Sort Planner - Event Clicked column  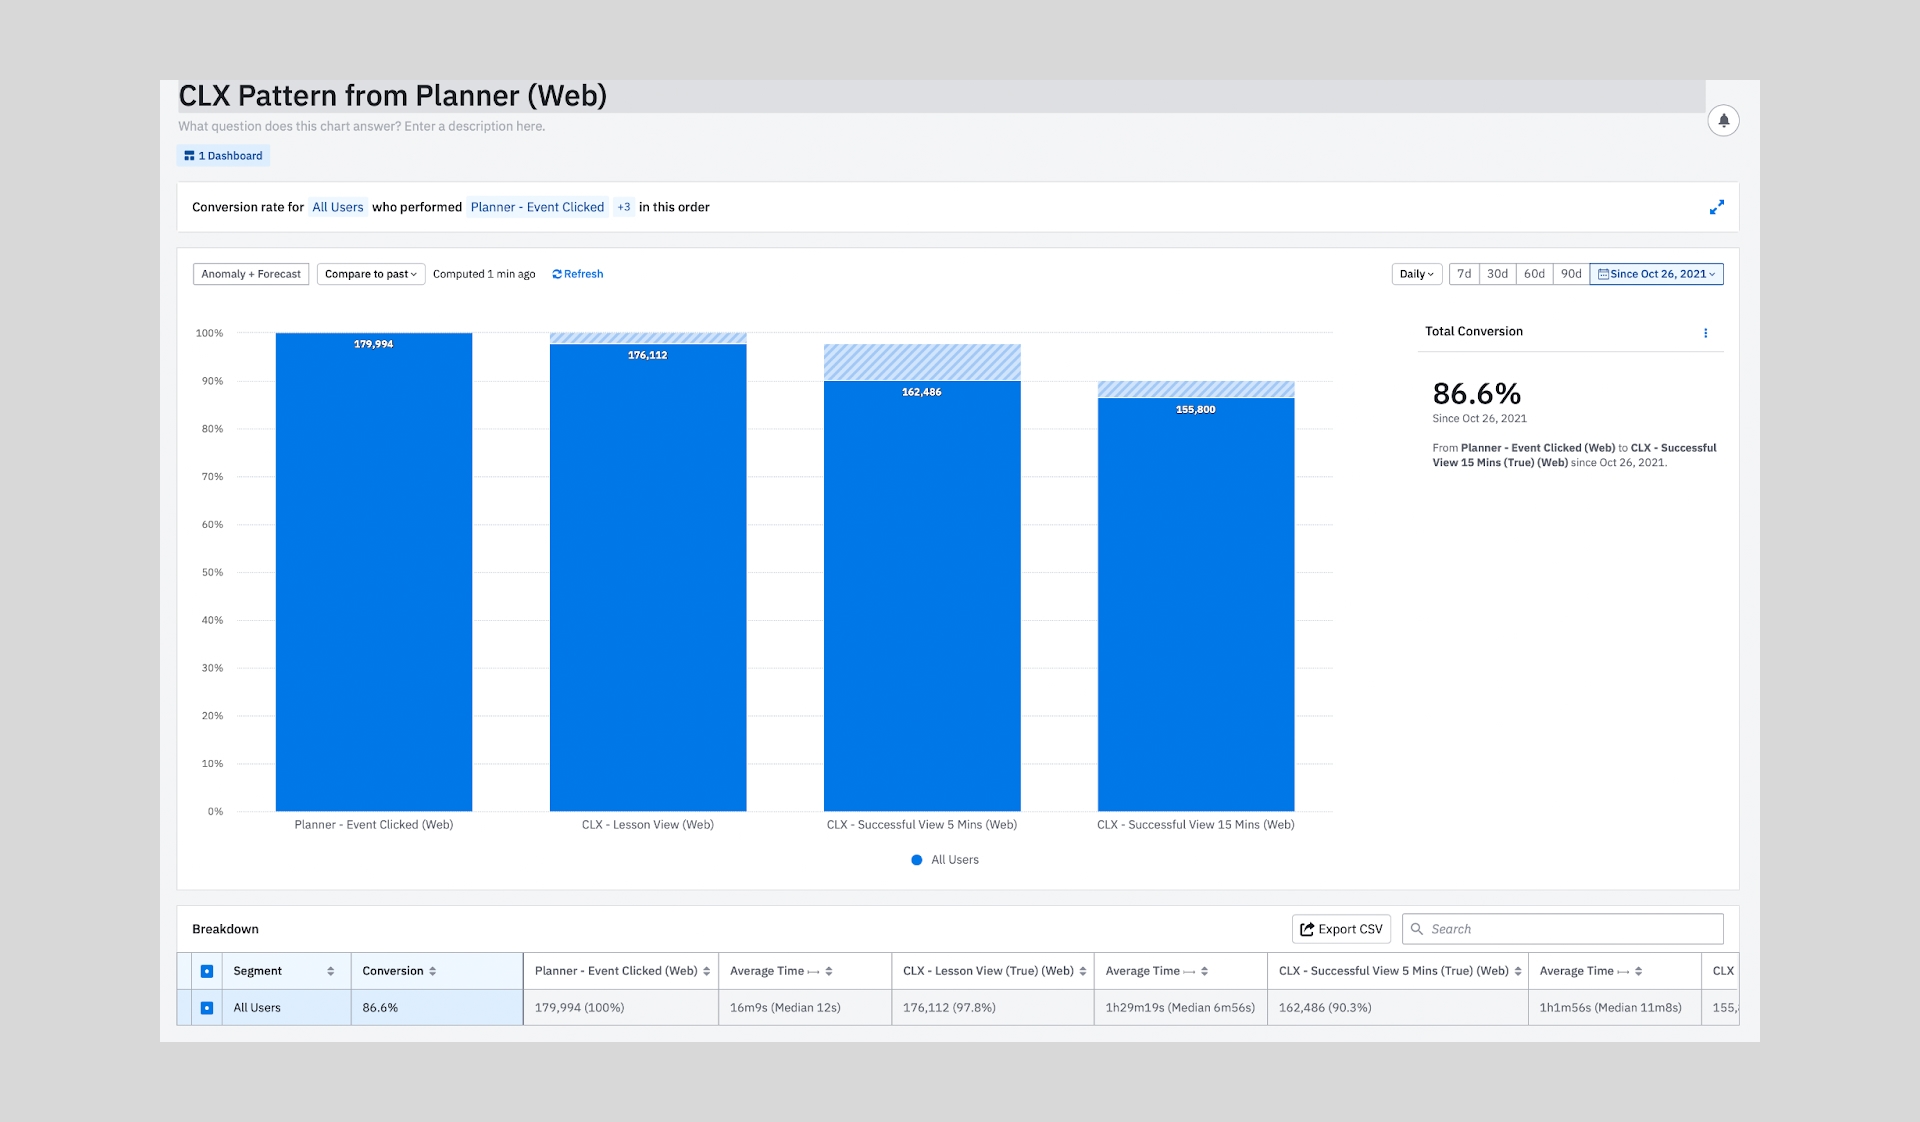coord(706,971)
